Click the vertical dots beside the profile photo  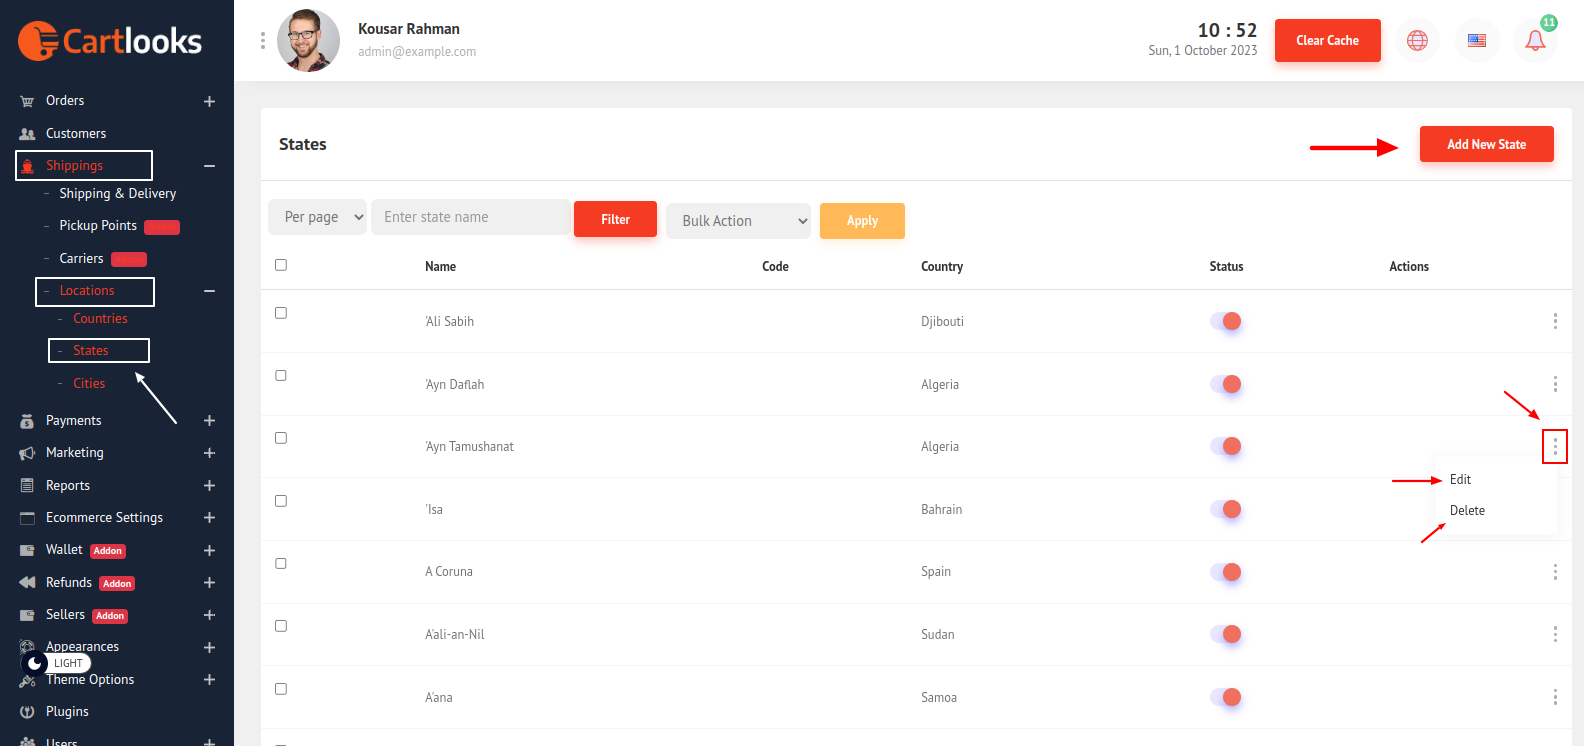[x=263, y=40]
